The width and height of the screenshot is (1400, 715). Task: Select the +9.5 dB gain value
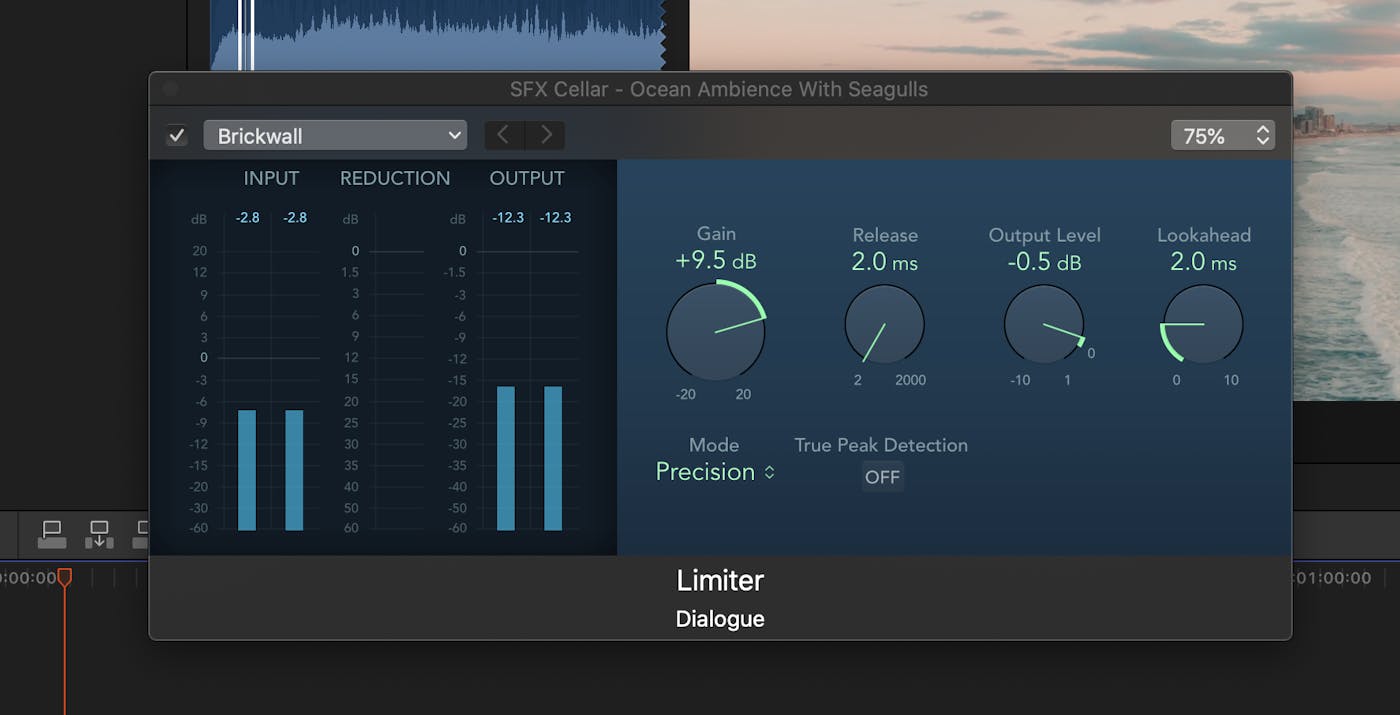(x=716, y=261)
